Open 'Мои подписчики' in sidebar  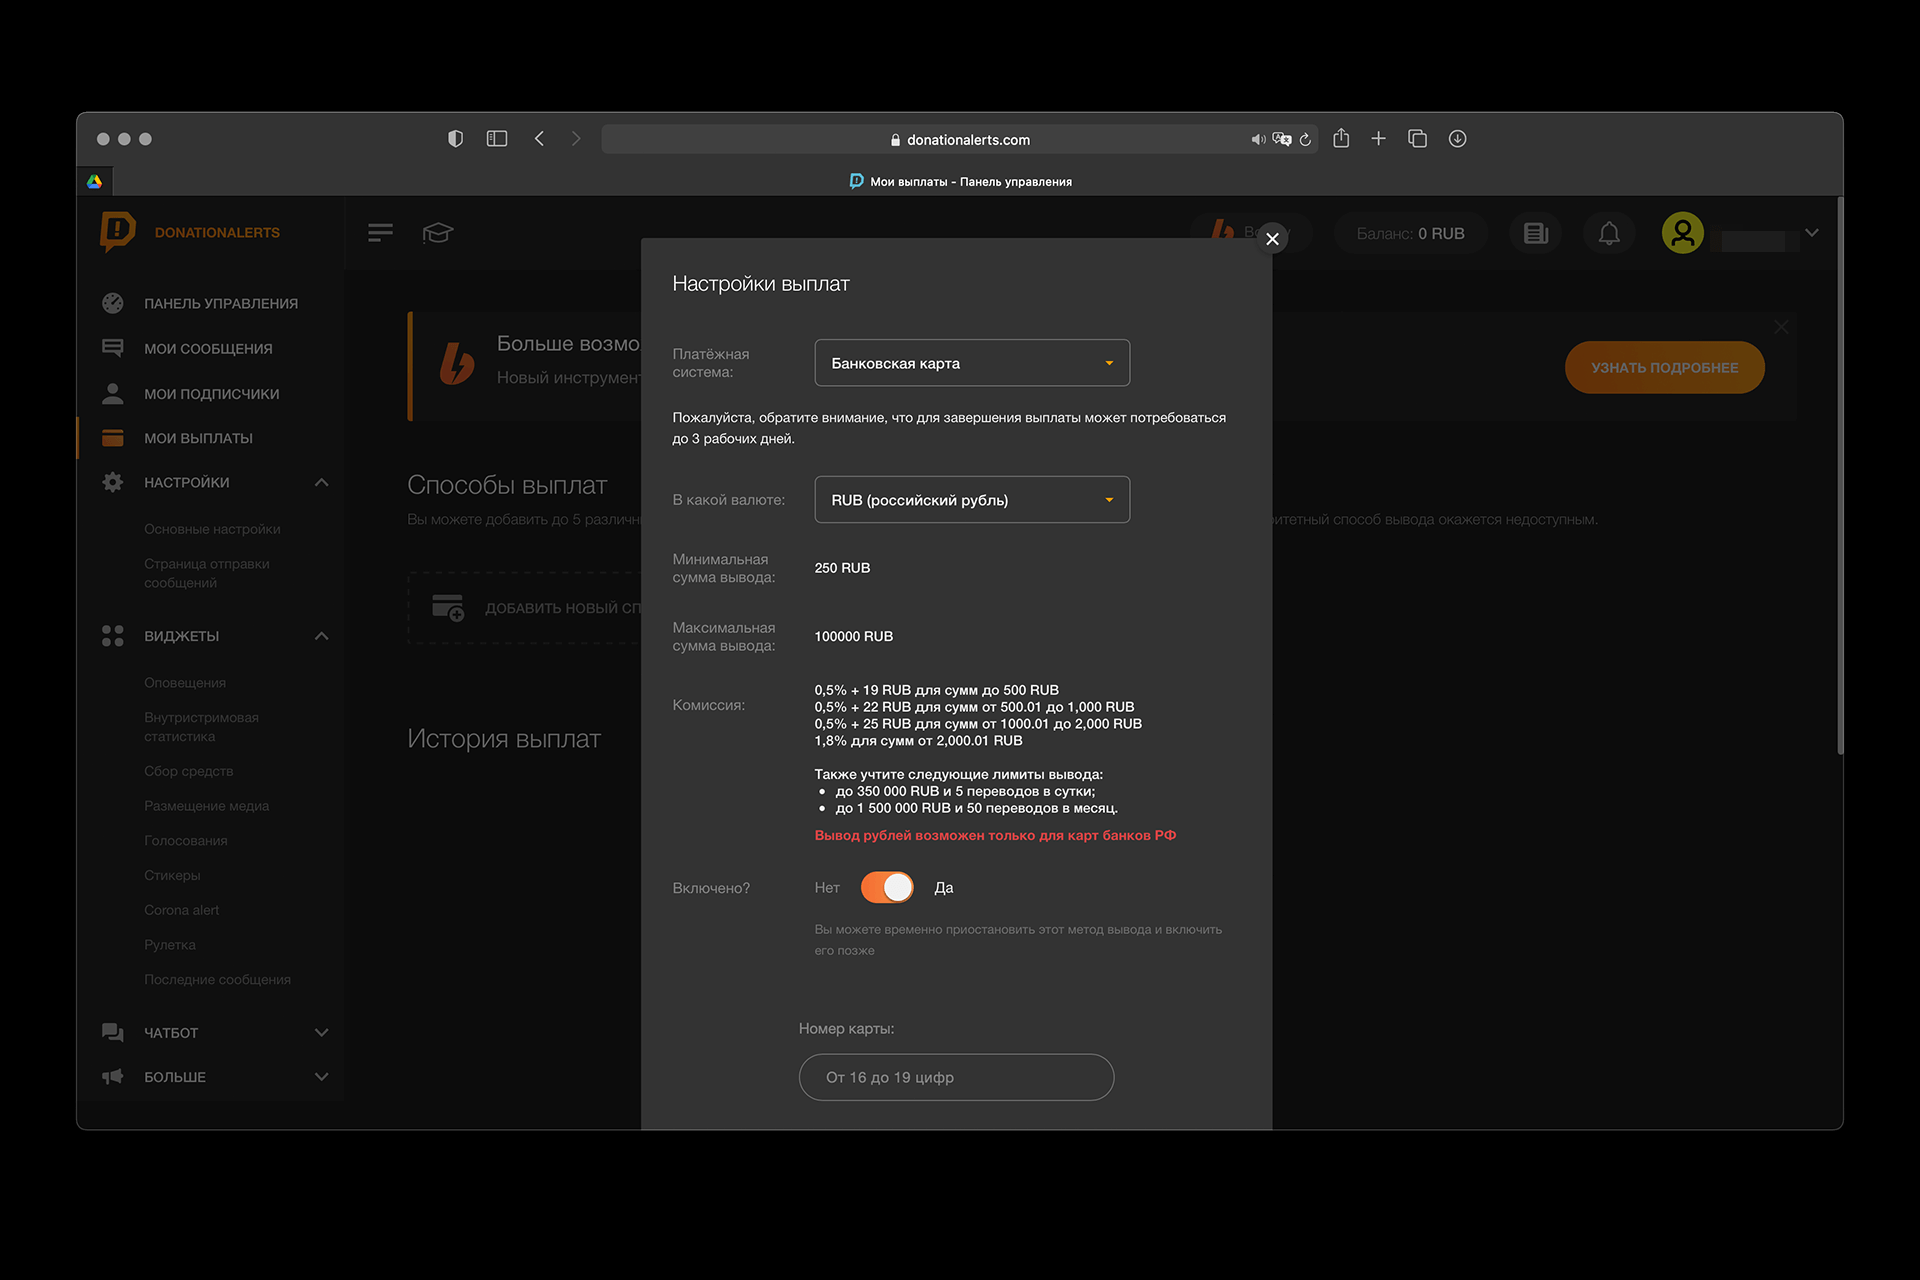(212, 394)
